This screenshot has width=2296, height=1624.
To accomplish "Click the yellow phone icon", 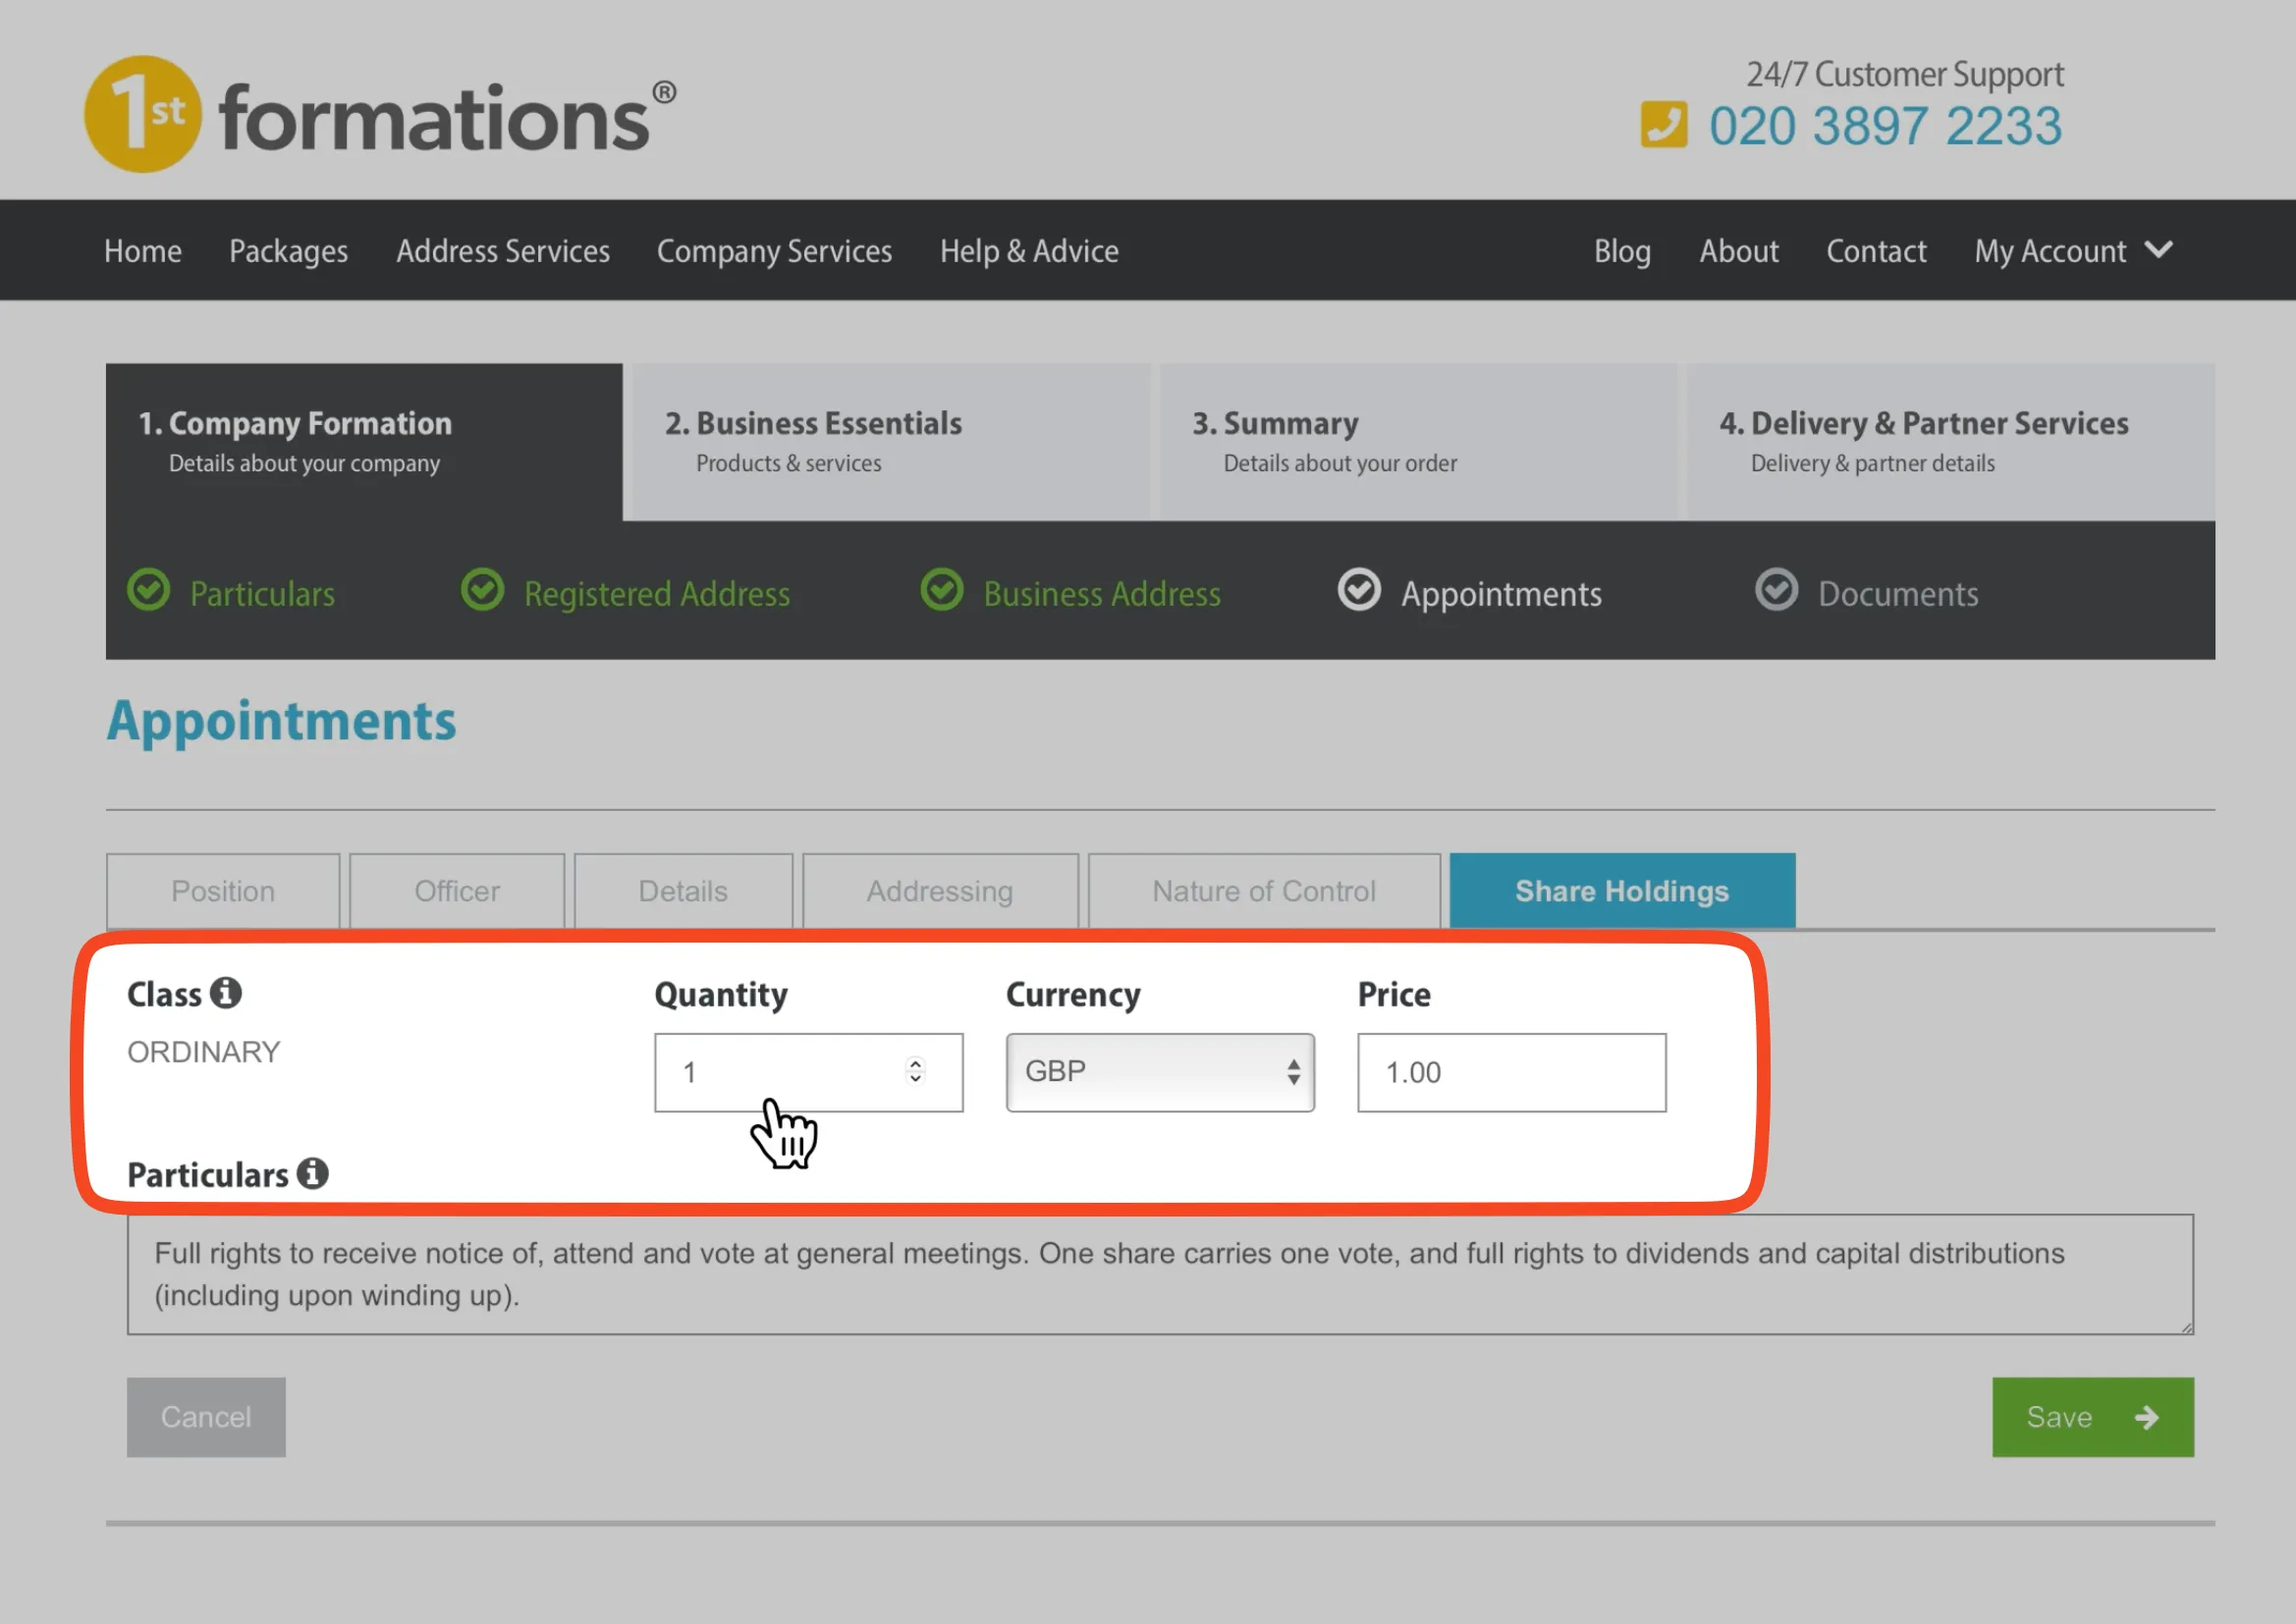I will click(x=1663, y=125).
